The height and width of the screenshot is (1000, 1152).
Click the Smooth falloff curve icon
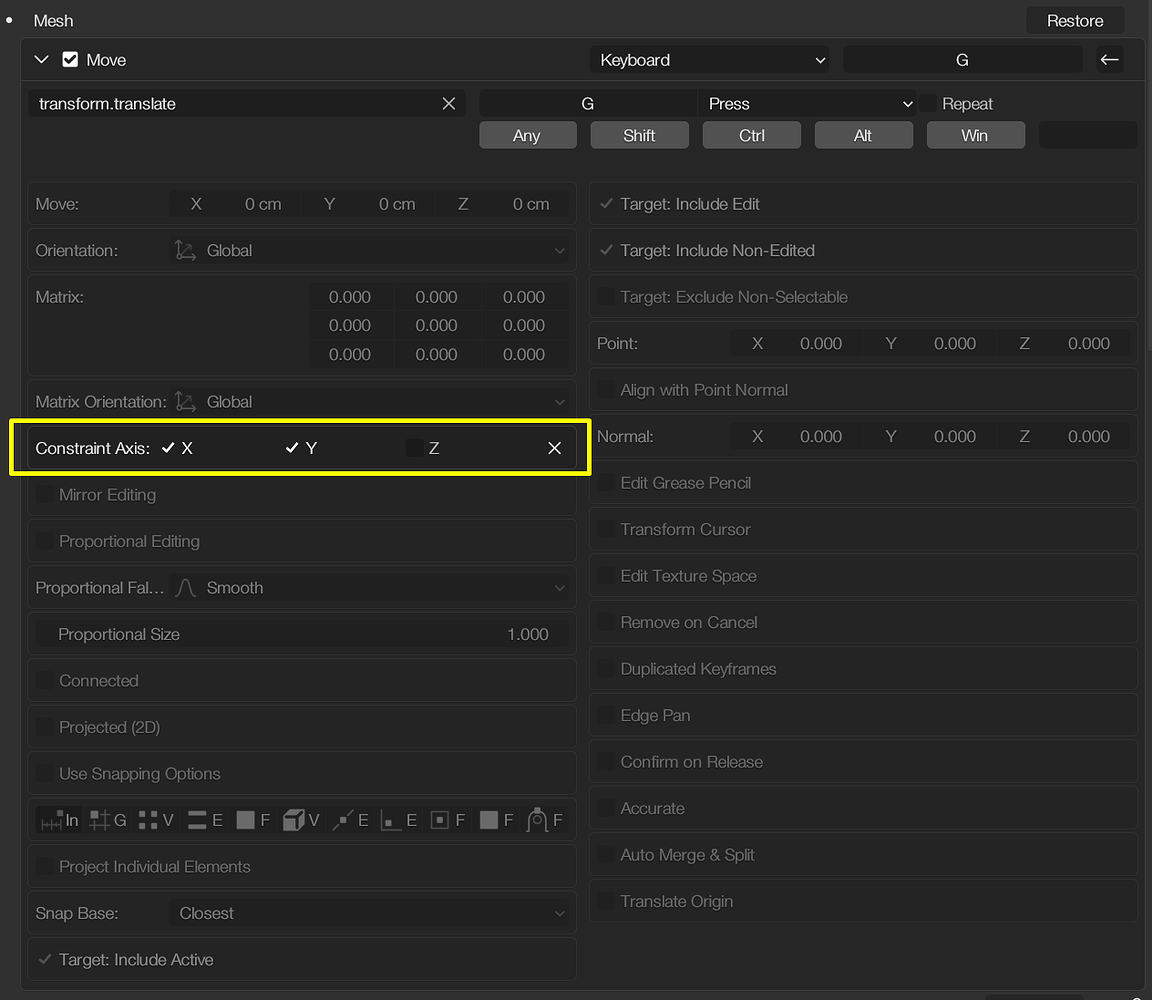[x=185, y=588]
